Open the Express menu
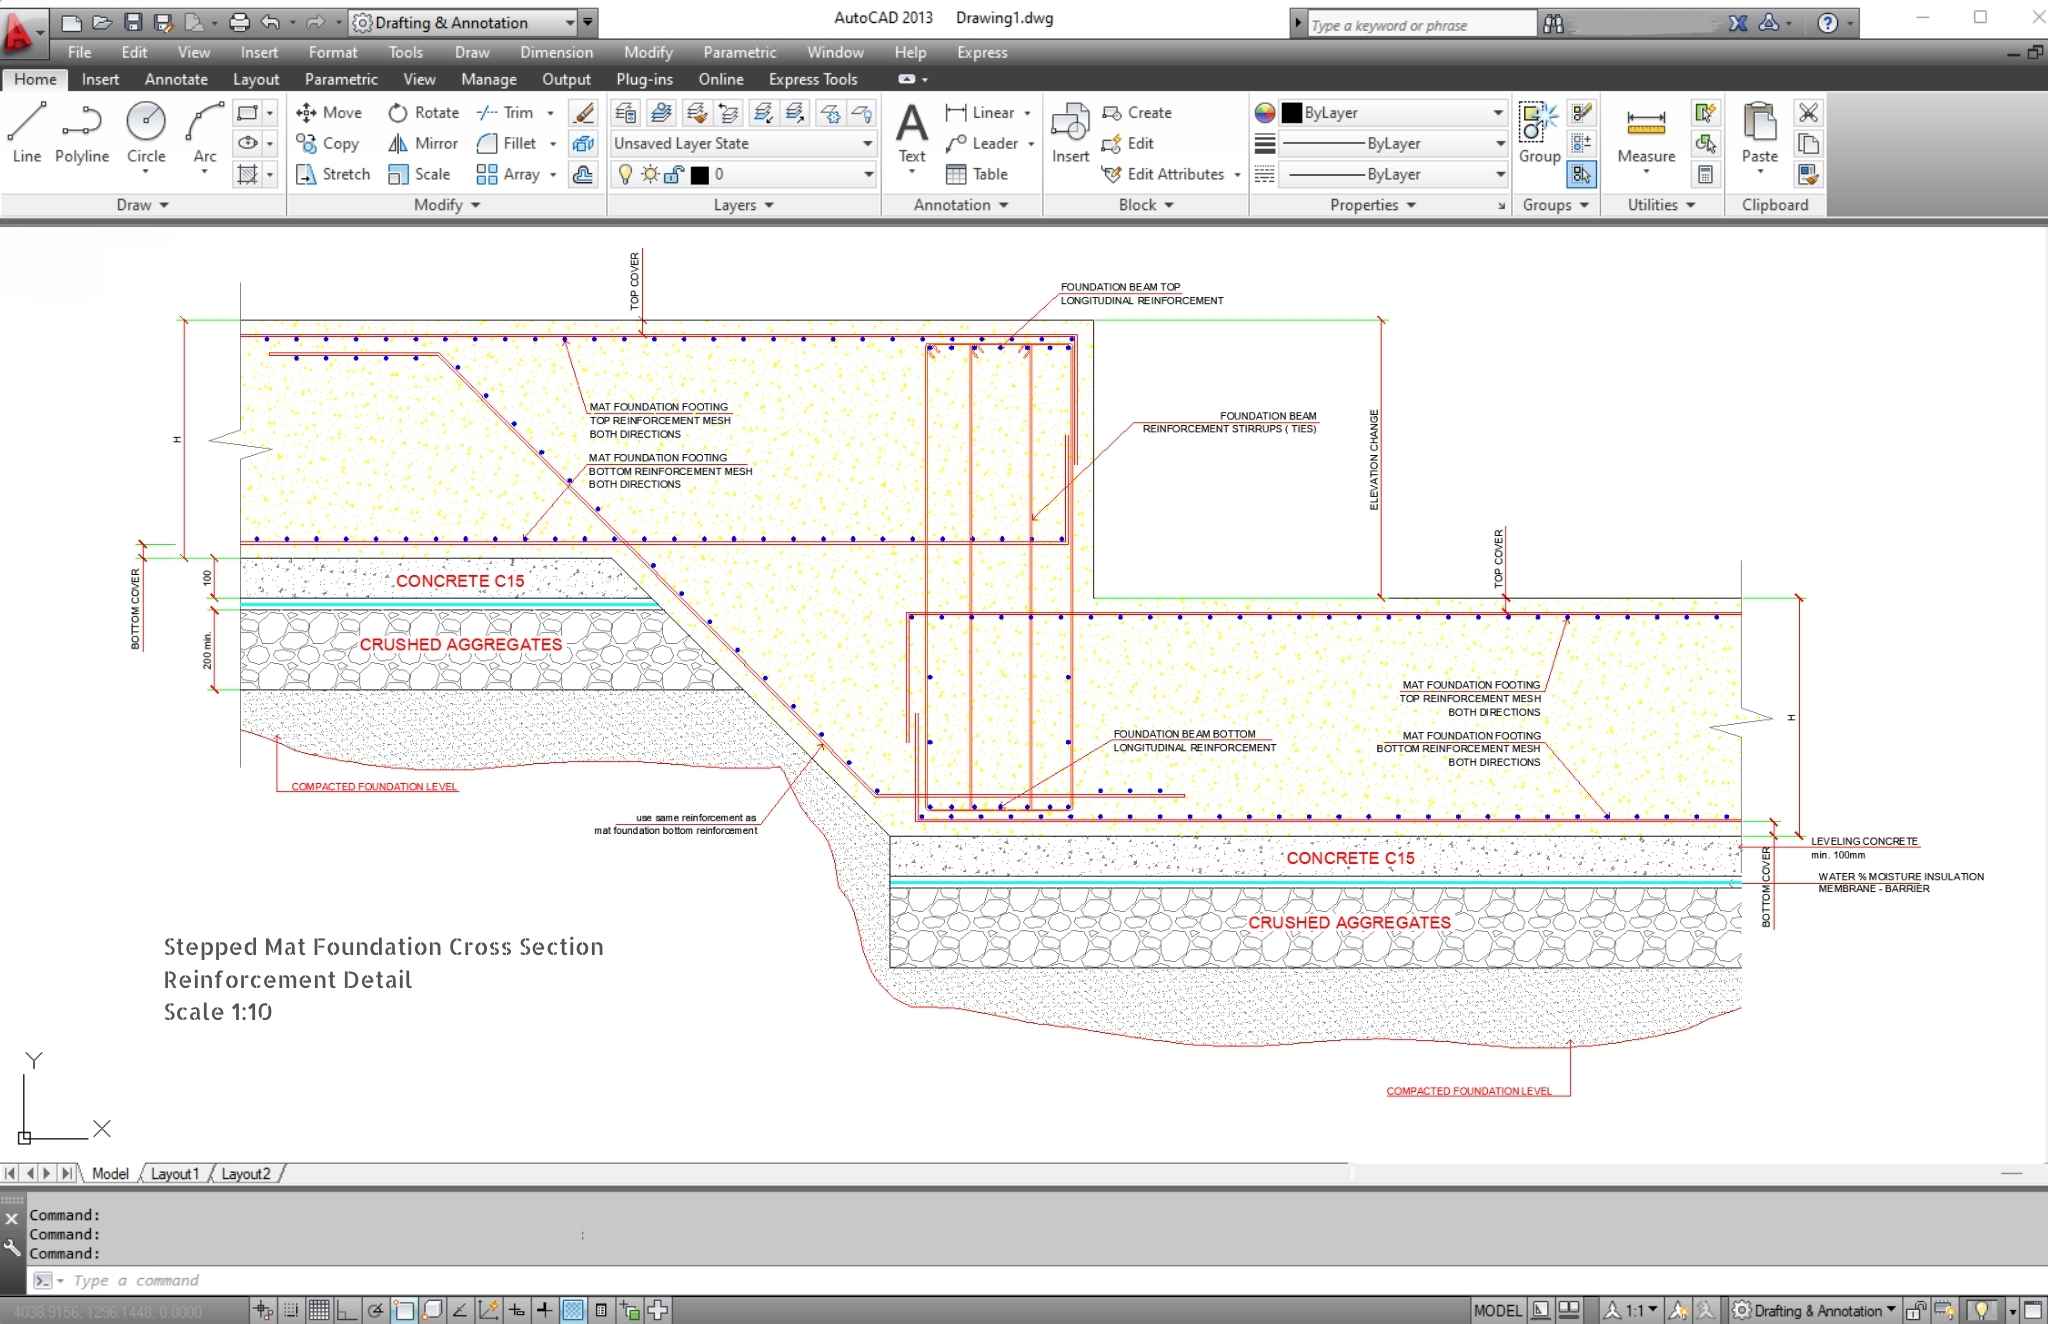The width and height of the screenshot is (2048, 1324). point(982,52)
